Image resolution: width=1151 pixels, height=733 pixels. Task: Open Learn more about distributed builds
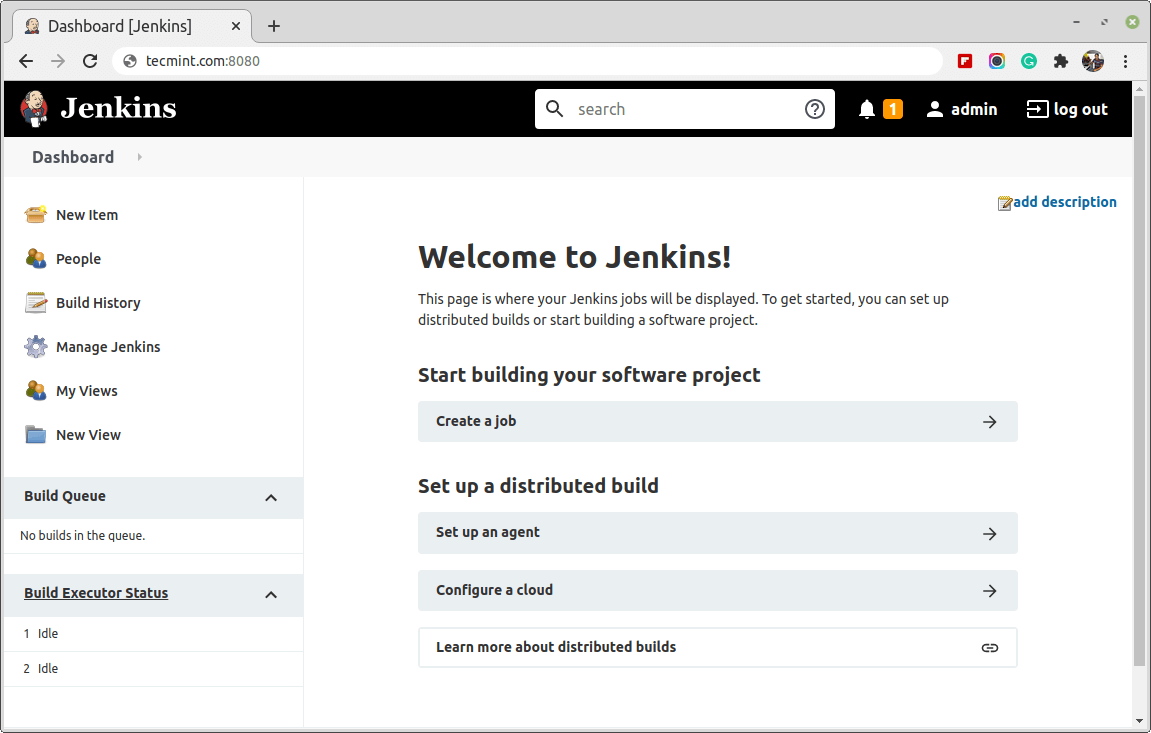pos(718,647)
